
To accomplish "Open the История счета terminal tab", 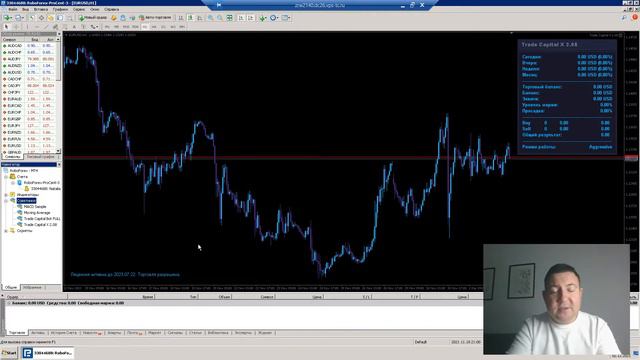I will [64, 333].
